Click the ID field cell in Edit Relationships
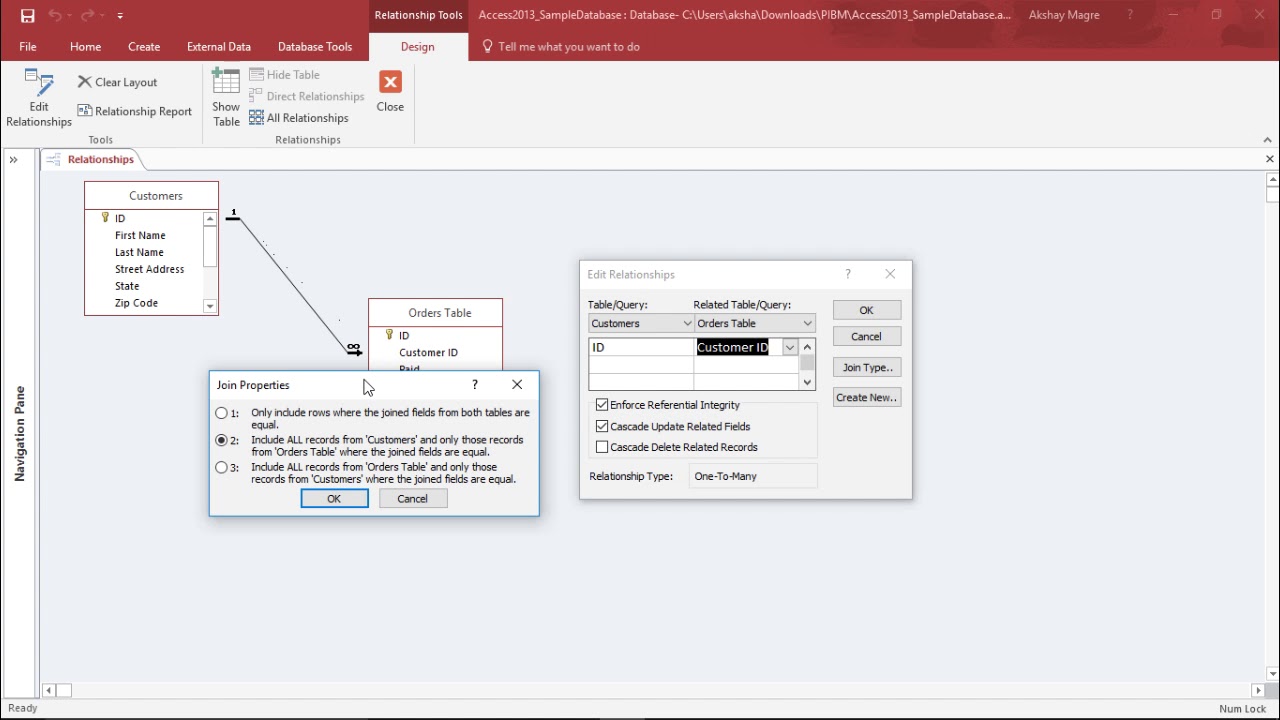 click(641, 347)
